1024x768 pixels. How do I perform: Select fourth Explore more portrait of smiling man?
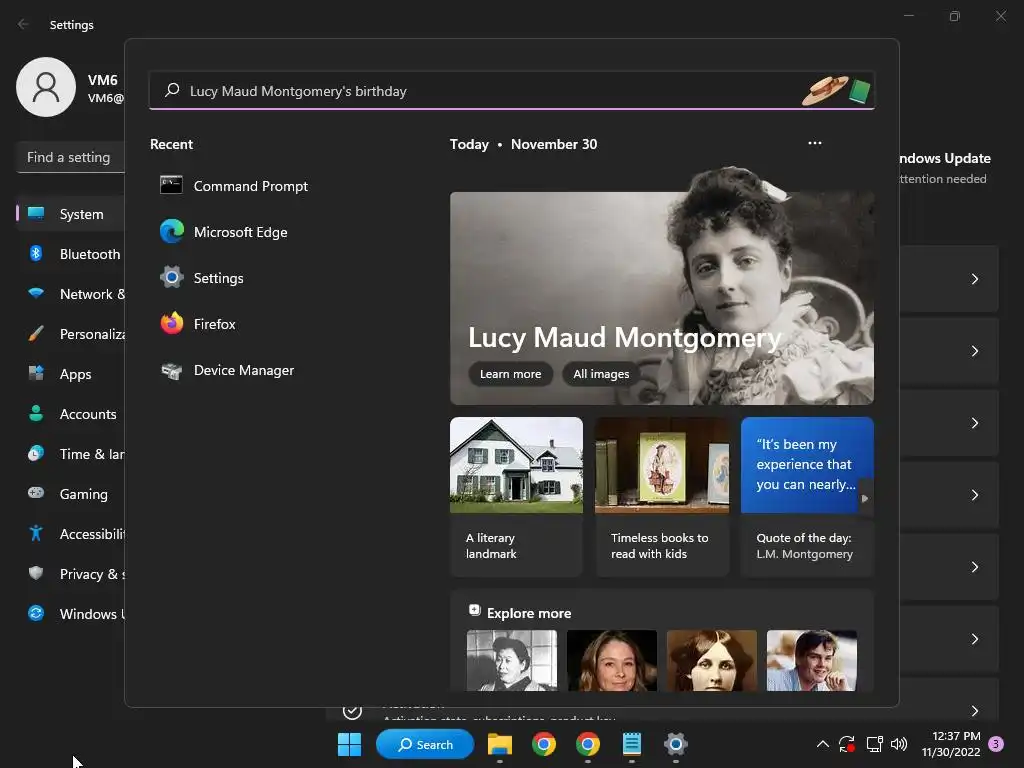coord(812,660)
